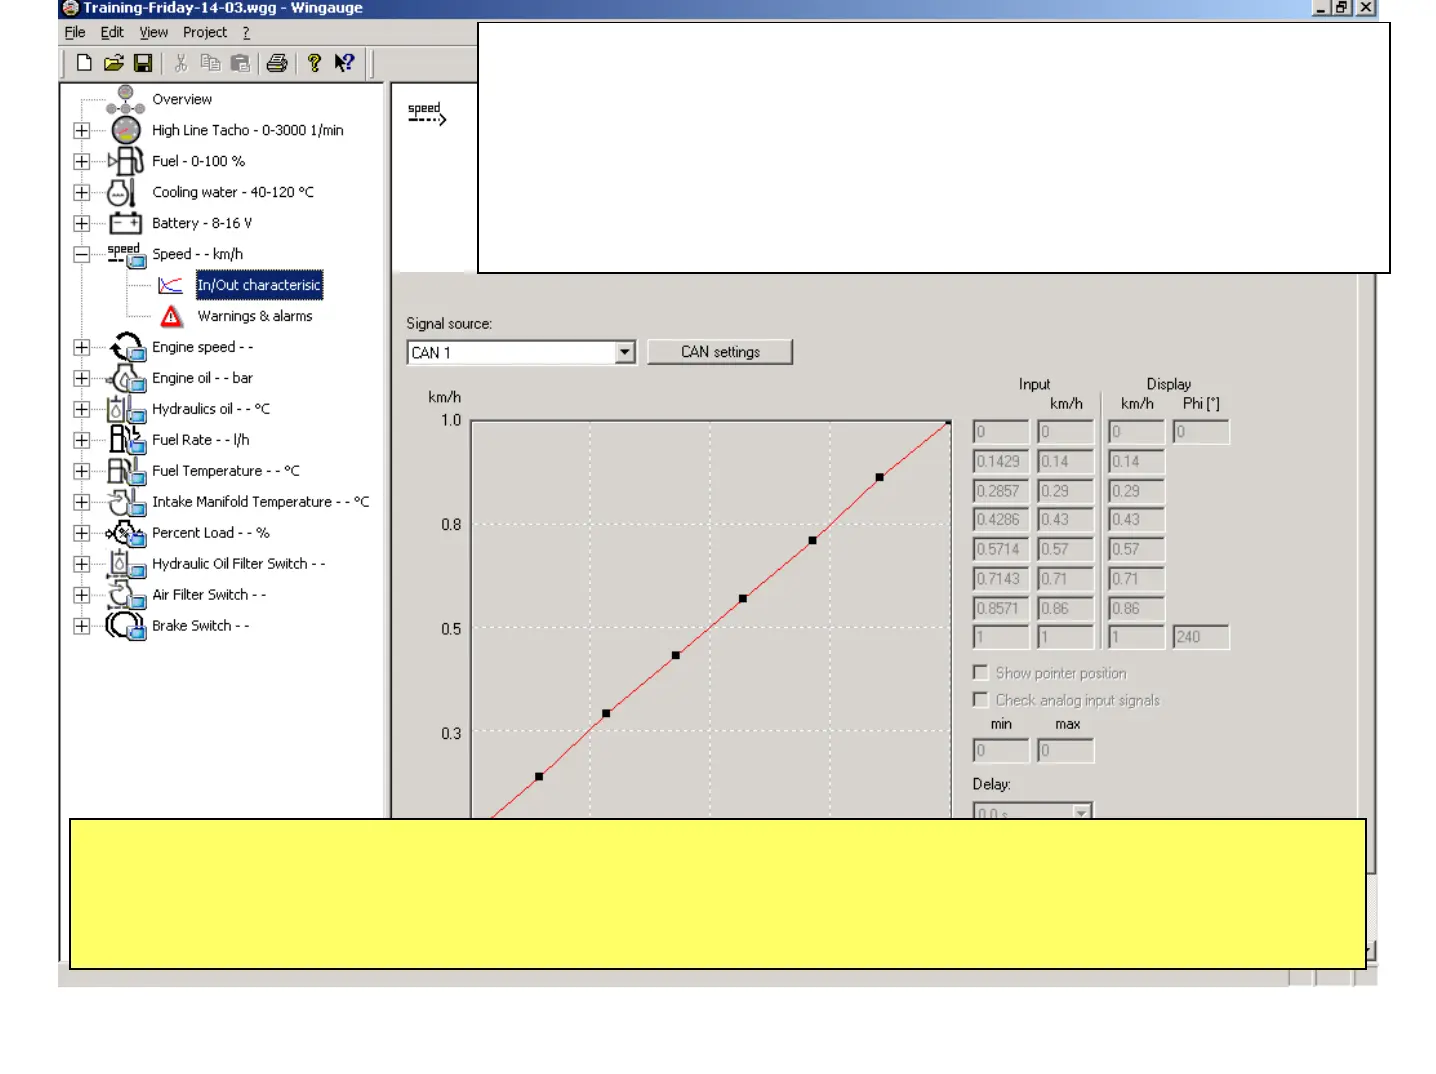Screen dimensions: 1436x1074
Task: Click the Cut scissors toolbar icon
Action: pos(181,63)
